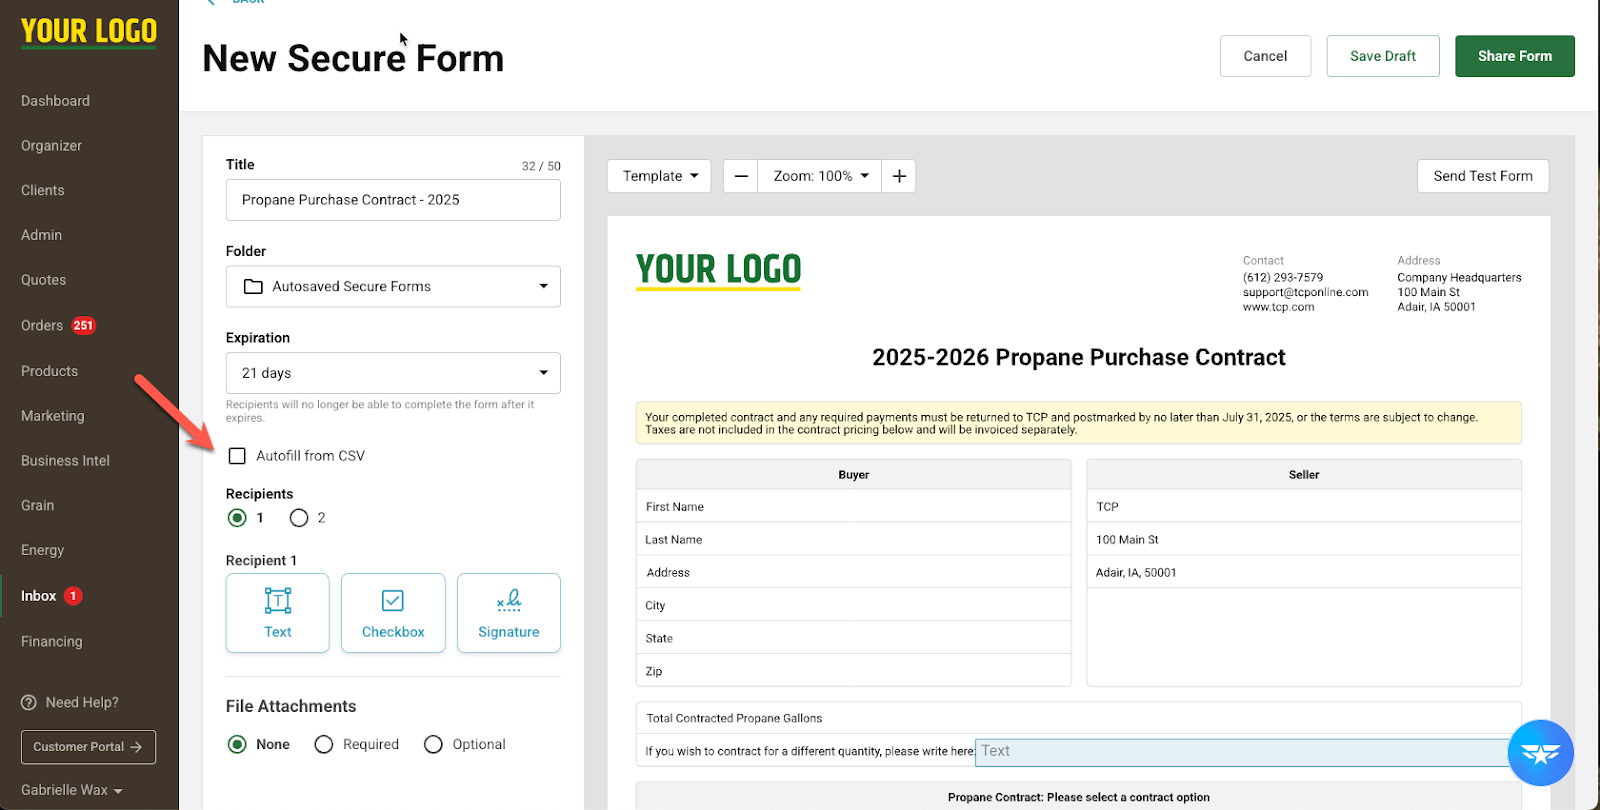Expand the Expiration 21 days dropdown
The width and height of the screenshot is (1600, 810).
(393, 373)
